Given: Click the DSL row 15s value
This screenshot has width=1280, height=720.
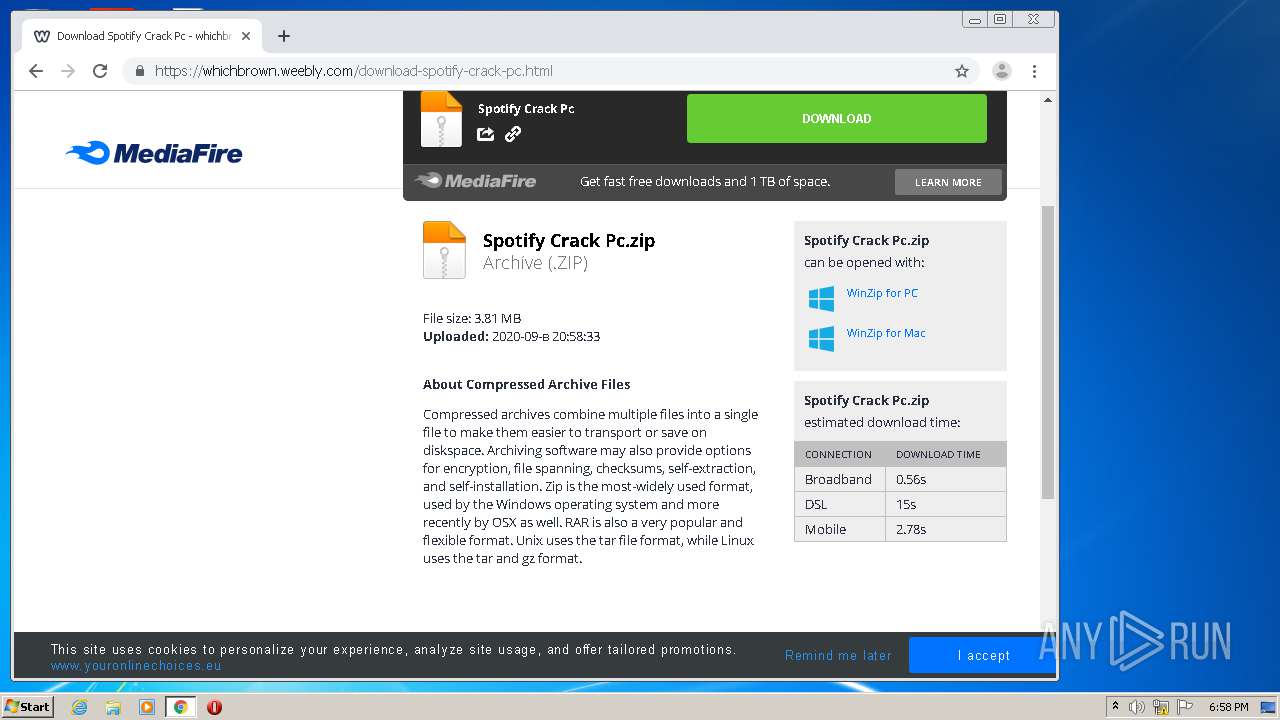Looking at the screenshot, I should pyautogui.click(x=906, y=504).
